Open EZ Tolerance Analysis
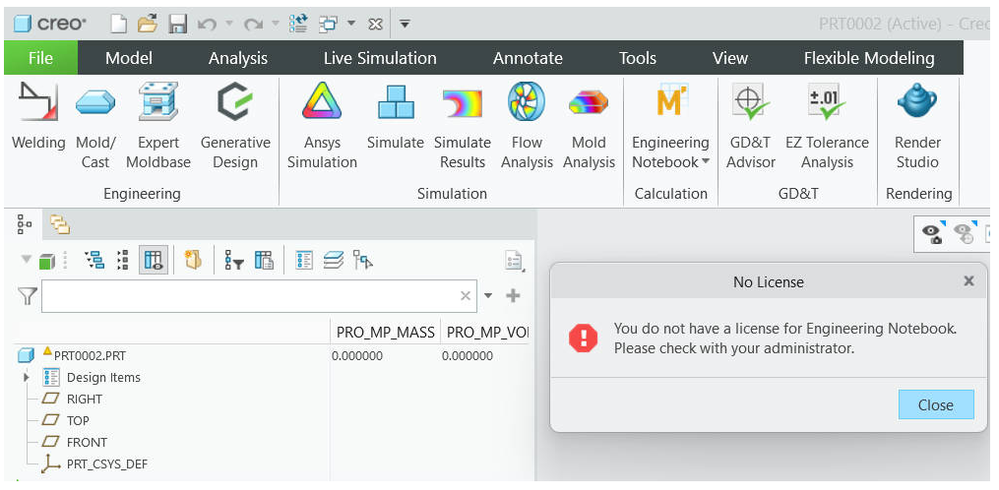The image size is (999, 490). coord(826,125)
